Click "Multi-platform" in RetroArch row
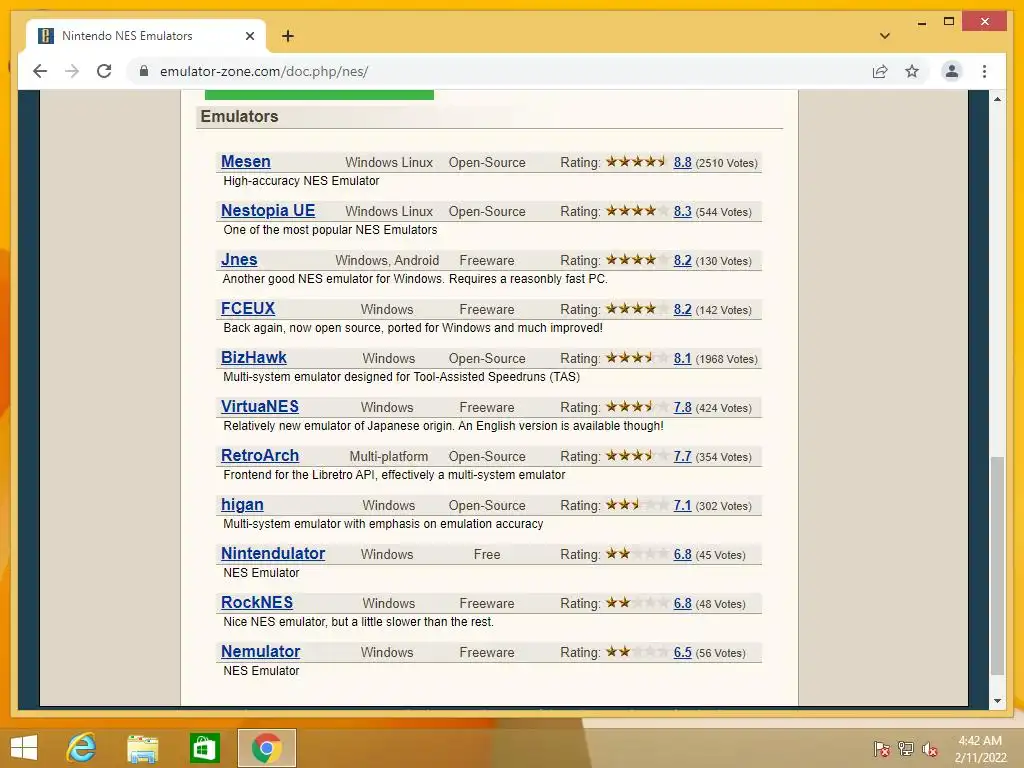Image resolution: width=1024 pixels, height=768 pixels. click(389, 456)
